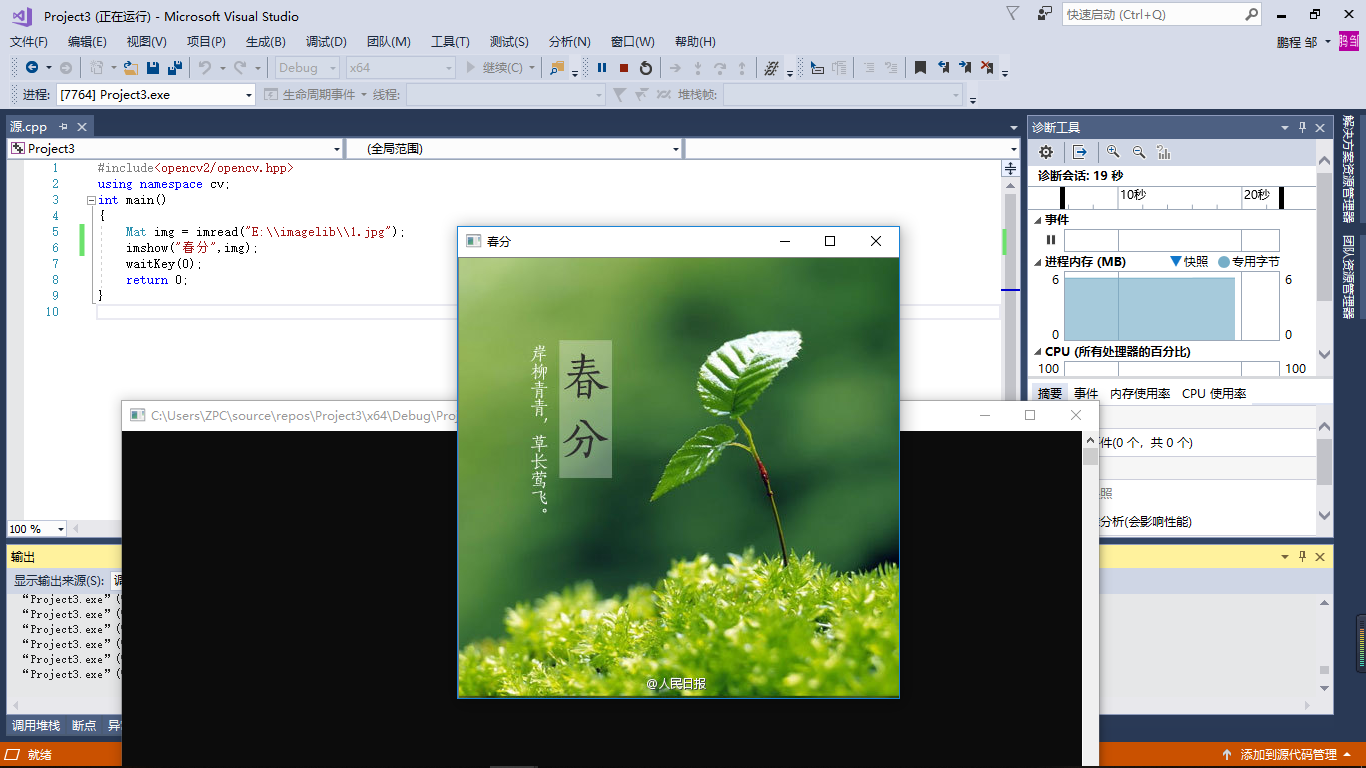Screen dimensions: 1366x768
Task: Select the zoom-in magnifier in 诊断工具
Action: 1114,151
